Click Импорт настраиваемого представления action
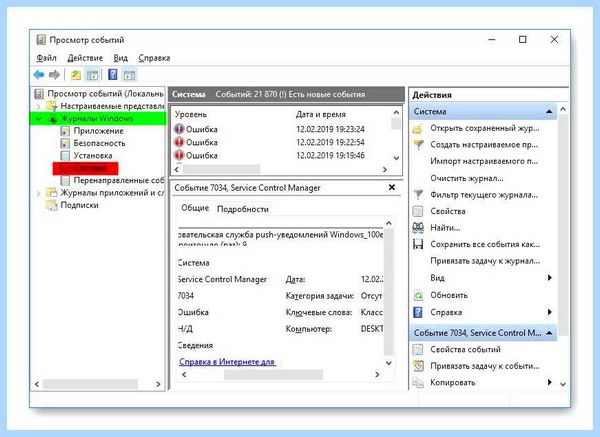The image size is (600, 437). [x=484, y=161]
